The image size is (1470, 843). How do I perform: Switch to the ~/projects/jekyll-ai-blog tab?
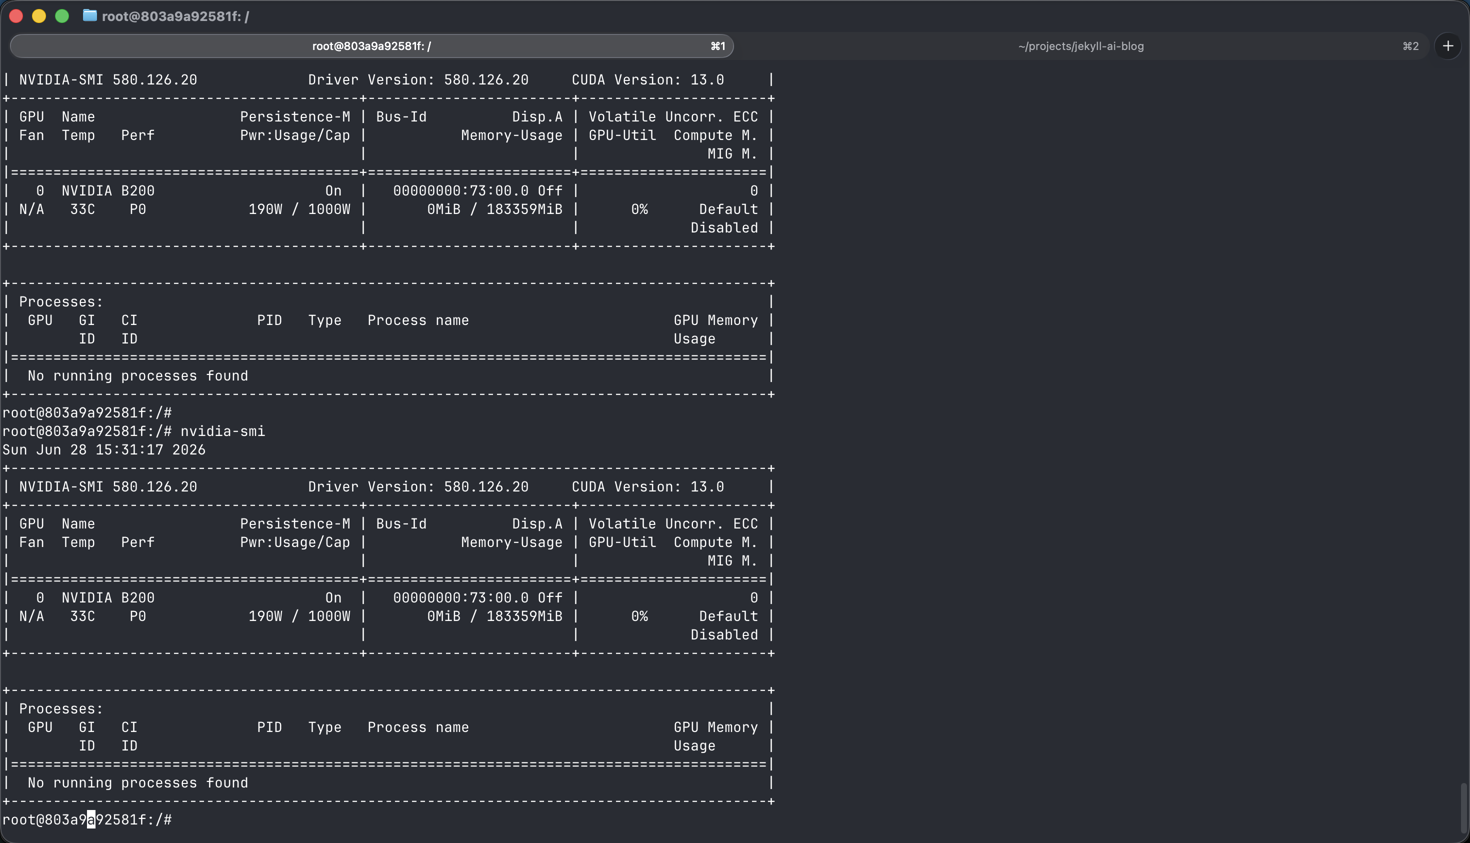[x=1081, y=46]
